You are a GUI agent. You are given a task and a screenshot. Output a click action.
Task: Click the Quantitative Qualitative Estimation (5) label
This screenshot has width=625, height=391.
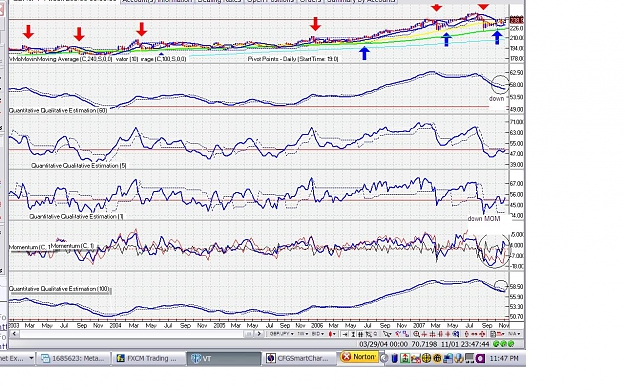pos(79,165)
